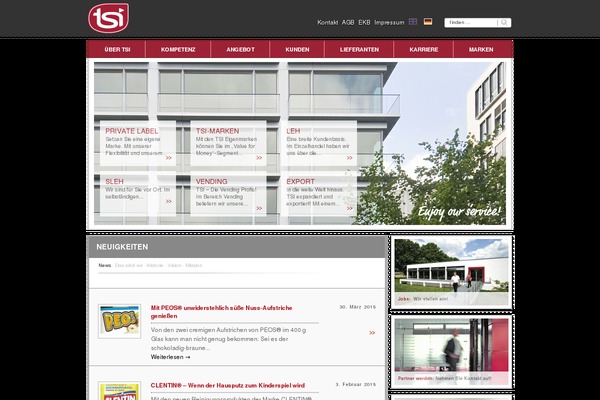Open the PEOS Nuss-Aufstriche headline
Screen dimensions: 600x400
point(221,312)
